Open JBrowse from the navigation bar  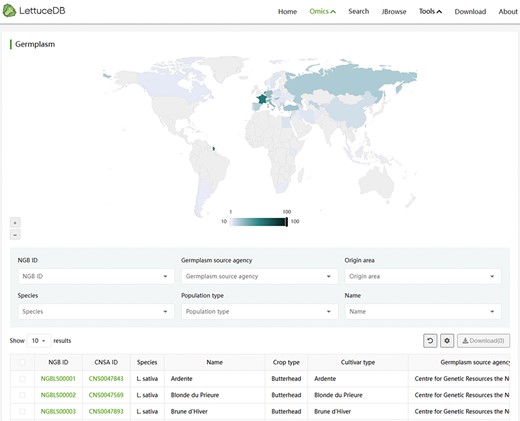pyautogui.click(x=394, y=12)
